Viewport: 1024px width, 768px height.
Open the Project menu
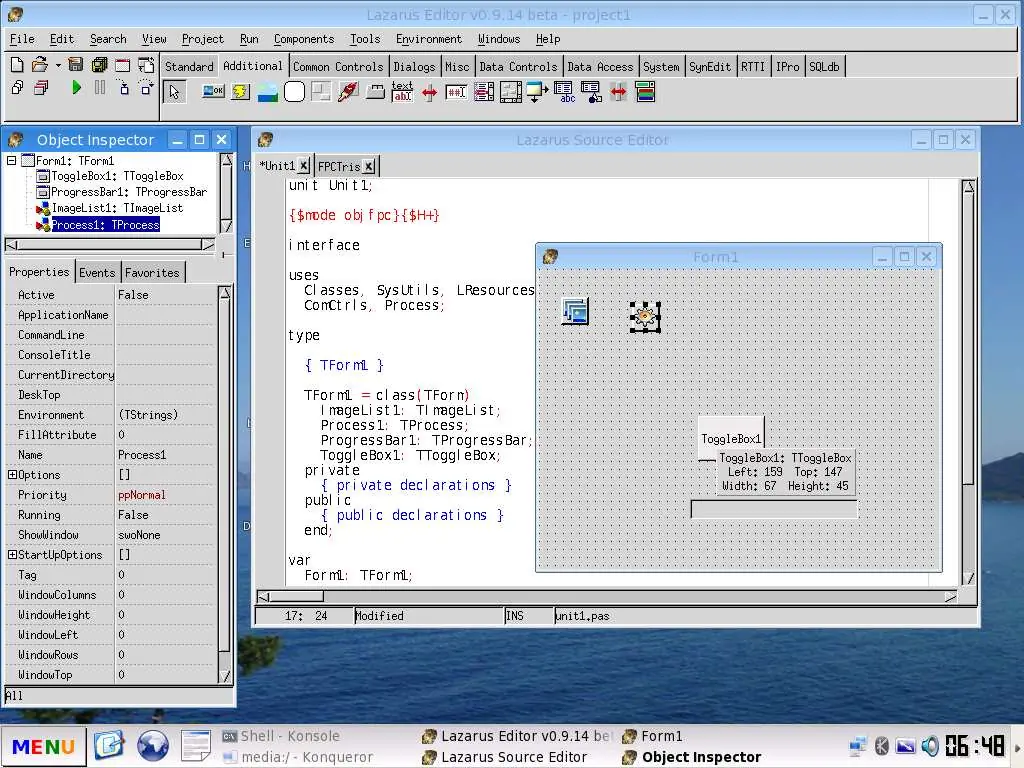pyautogui.click(x=202, y=39)
